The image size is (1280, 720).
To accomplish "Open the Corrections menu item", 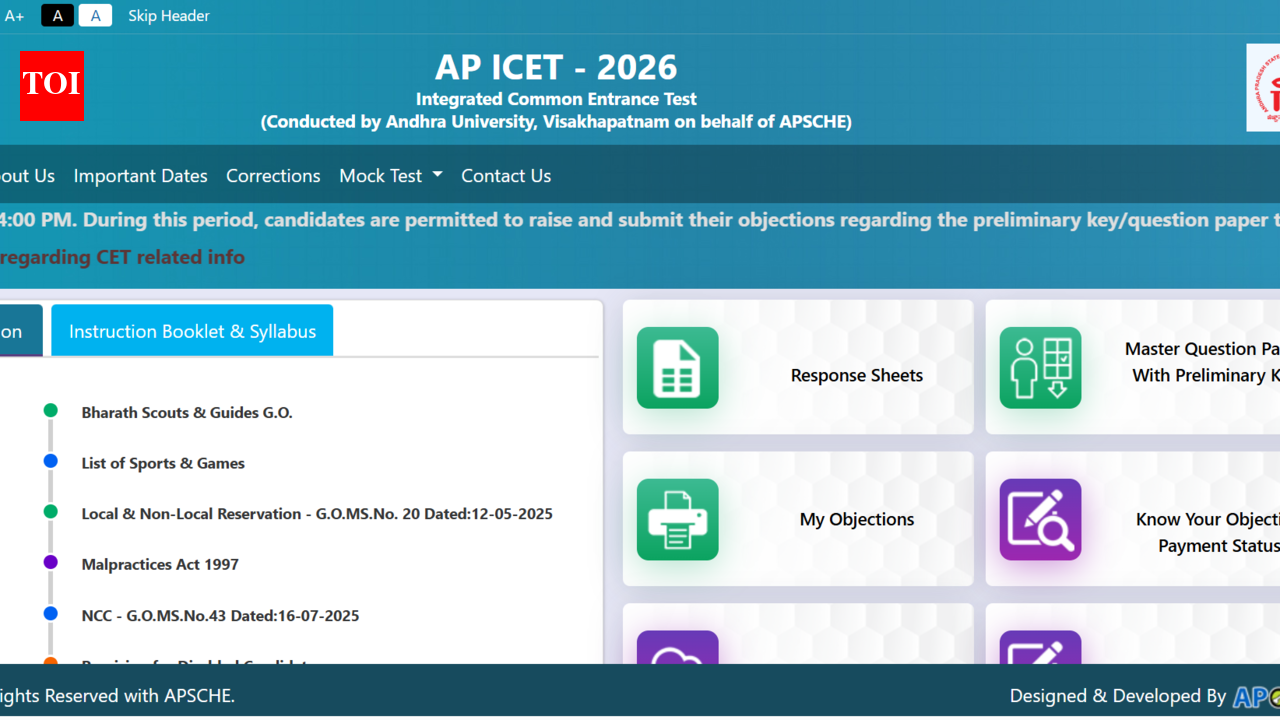I will coord(273,175).
